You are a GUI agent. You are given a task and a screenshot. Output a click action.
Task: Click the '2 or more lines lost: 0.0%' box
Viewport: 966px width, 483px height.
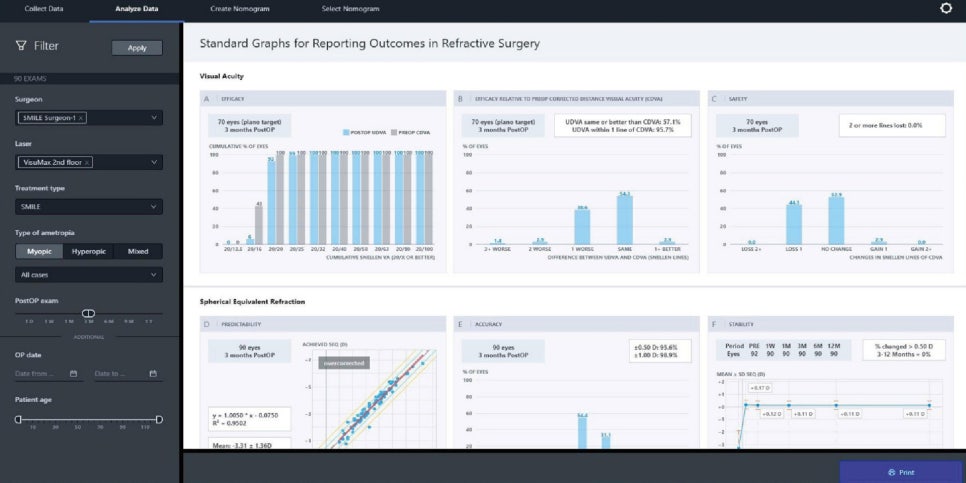(892, 126)
